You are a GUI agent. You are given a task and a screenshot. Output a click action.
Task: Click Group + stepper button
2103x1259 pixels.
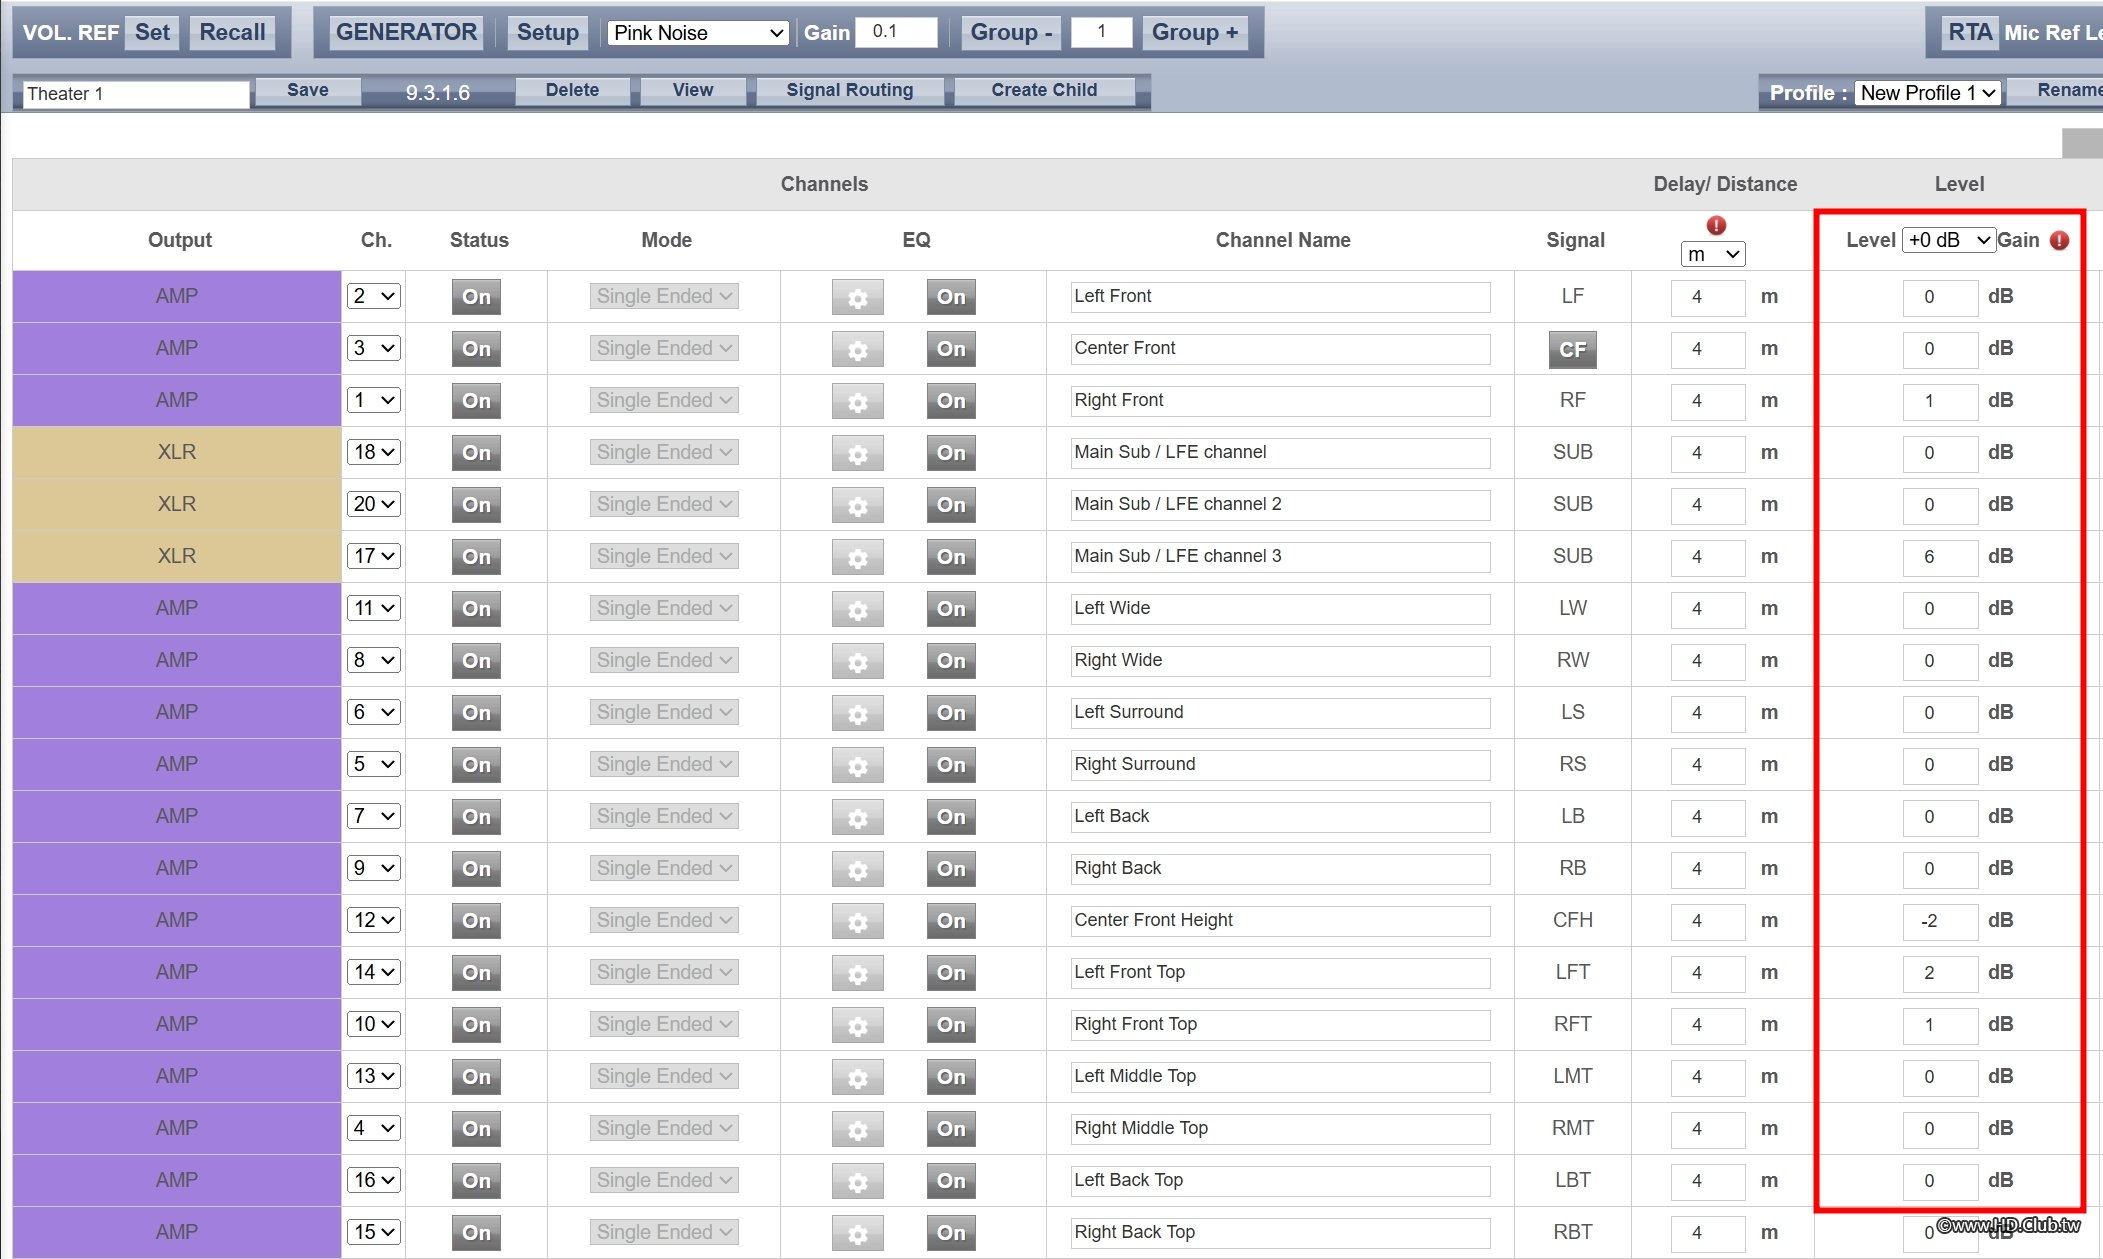tap(1194, 32)
